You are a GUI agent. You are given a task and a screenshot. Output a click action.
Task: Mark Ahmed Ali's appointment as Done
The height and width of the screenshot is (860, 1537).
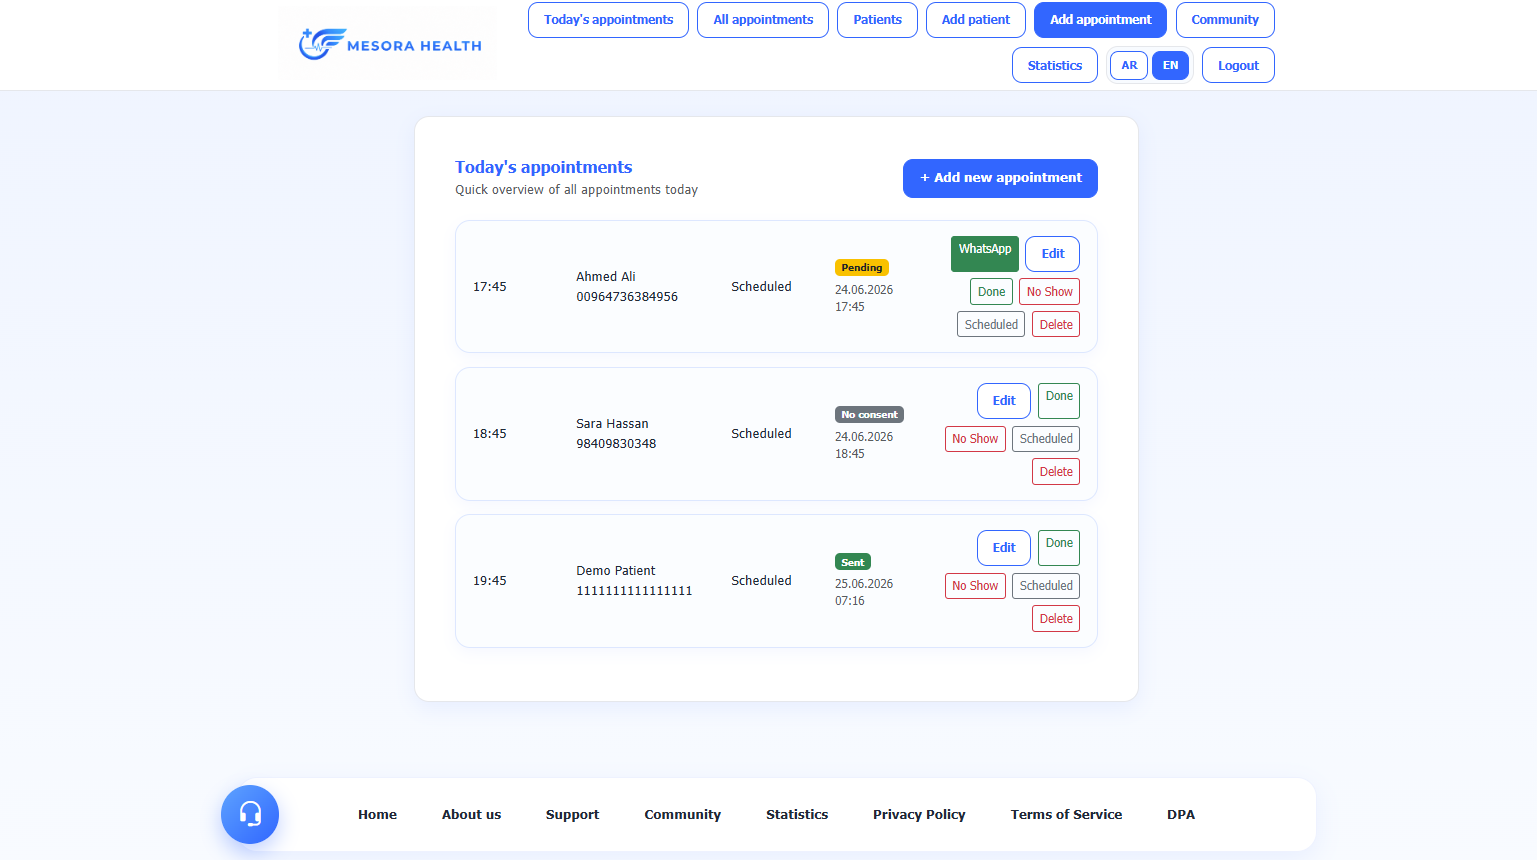991,292
